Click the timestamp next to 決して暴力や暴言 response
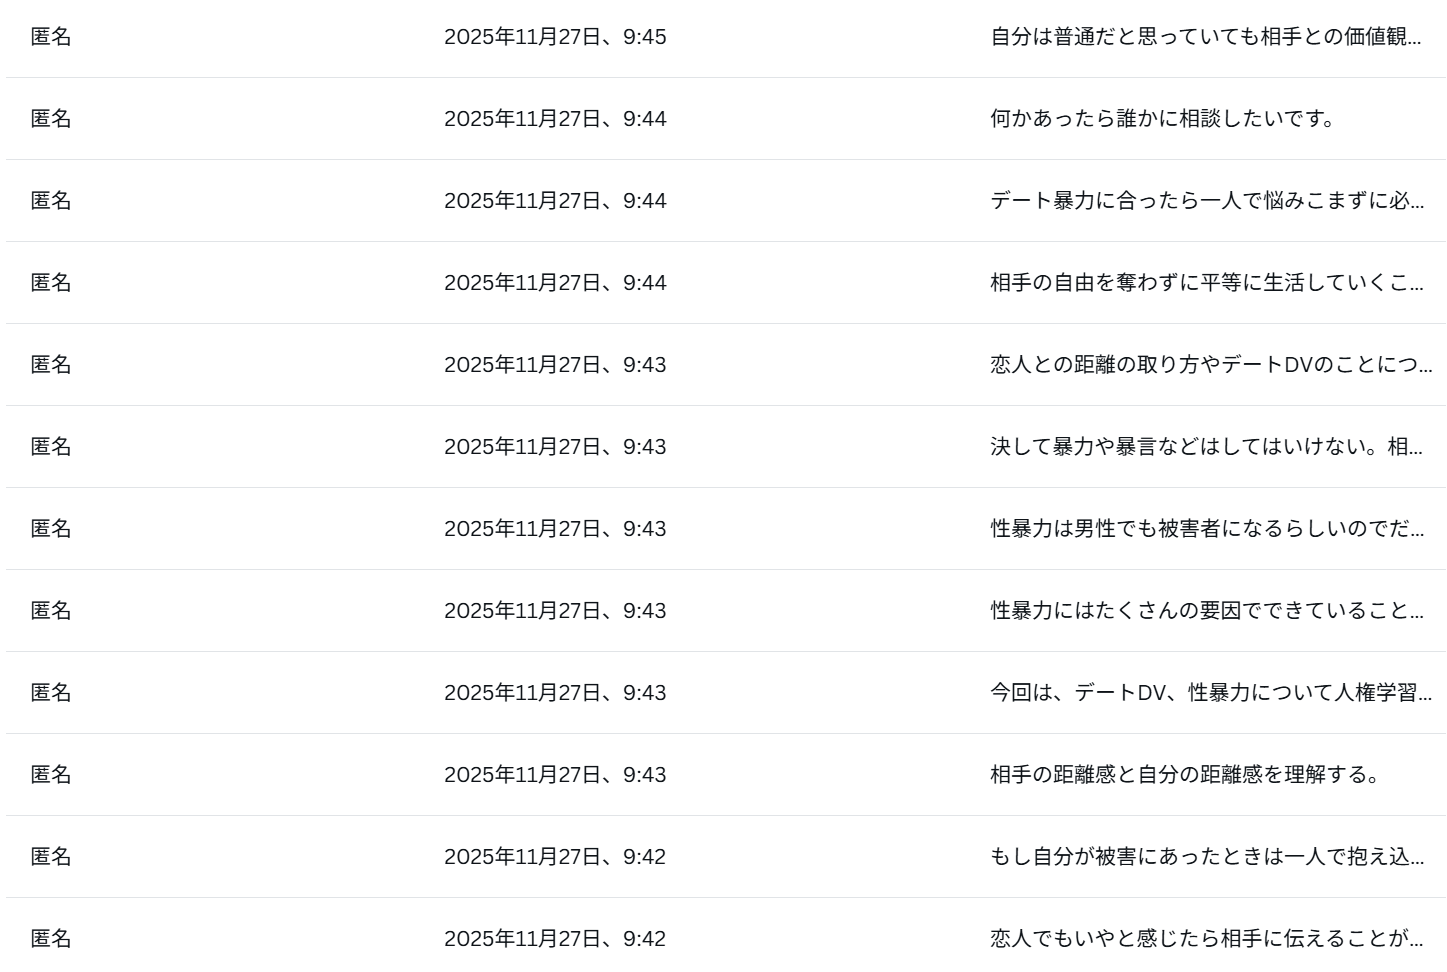The image size is (1447, 972). pyautogui.click(x=555, y=447)
